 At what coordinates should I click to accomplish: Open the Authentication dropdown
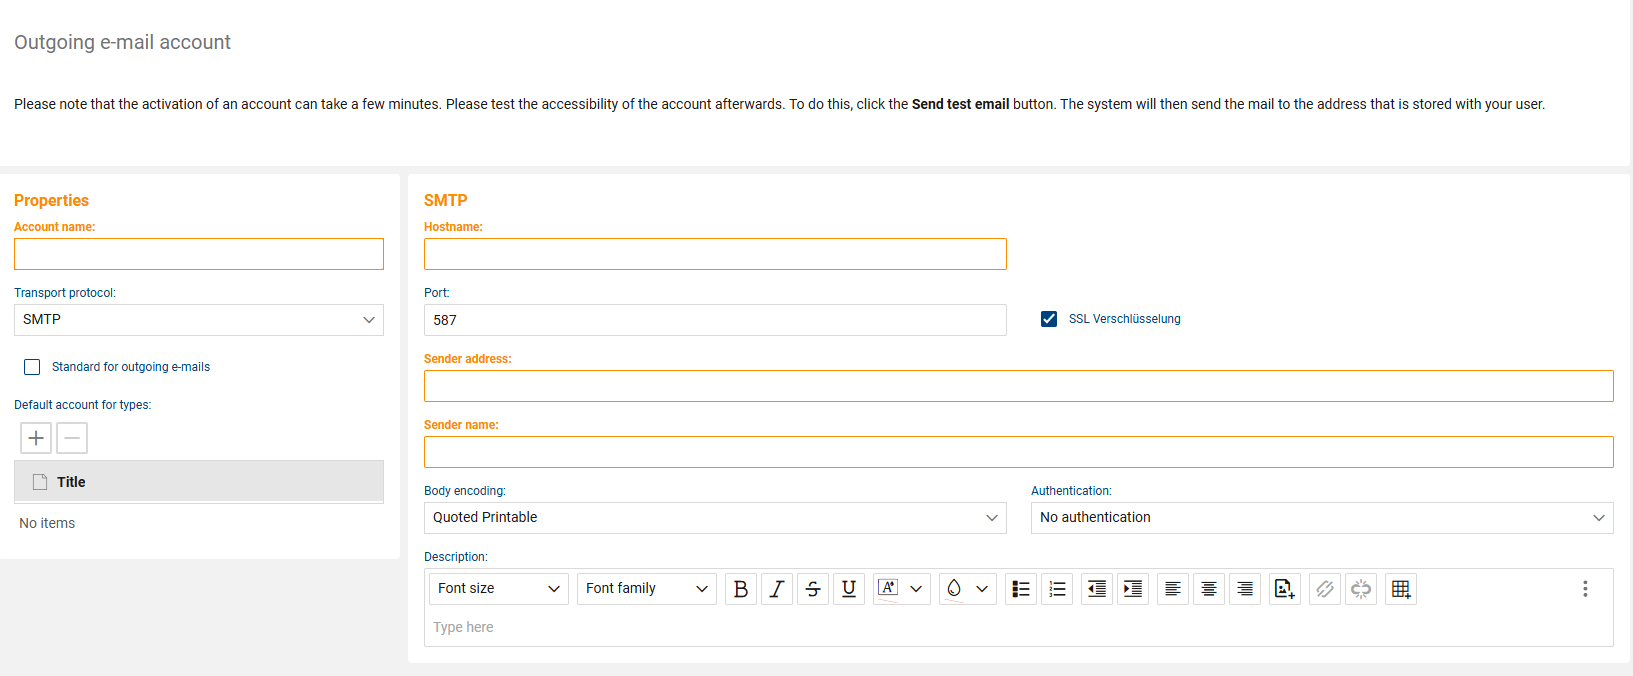coord(1322,518)
